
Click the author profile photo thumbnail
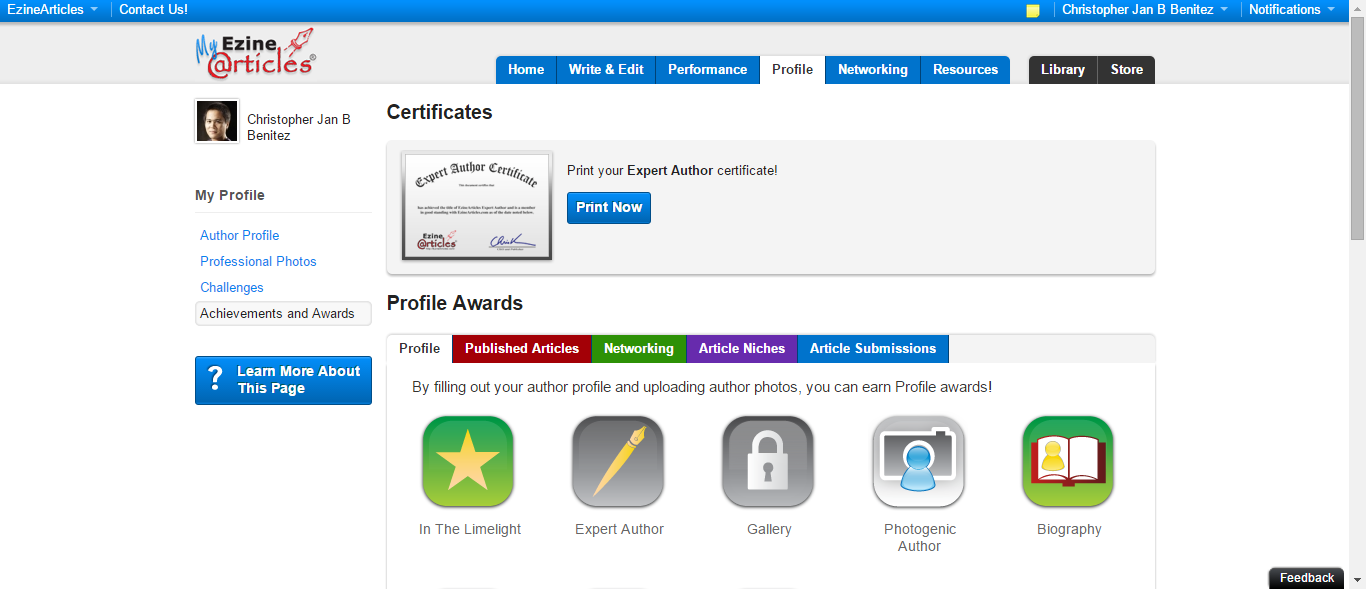[217, 121]
